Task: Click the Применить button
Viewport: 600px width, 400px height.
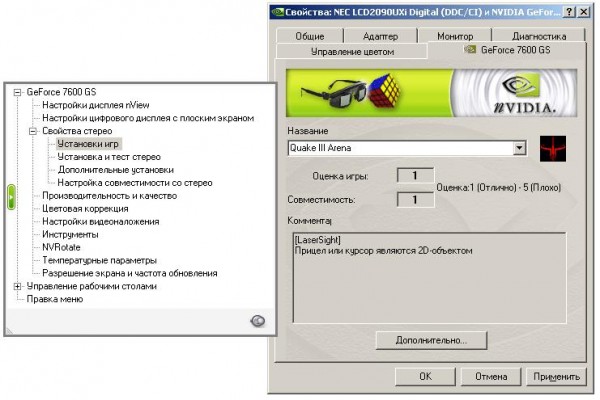Action: point(556,377)
